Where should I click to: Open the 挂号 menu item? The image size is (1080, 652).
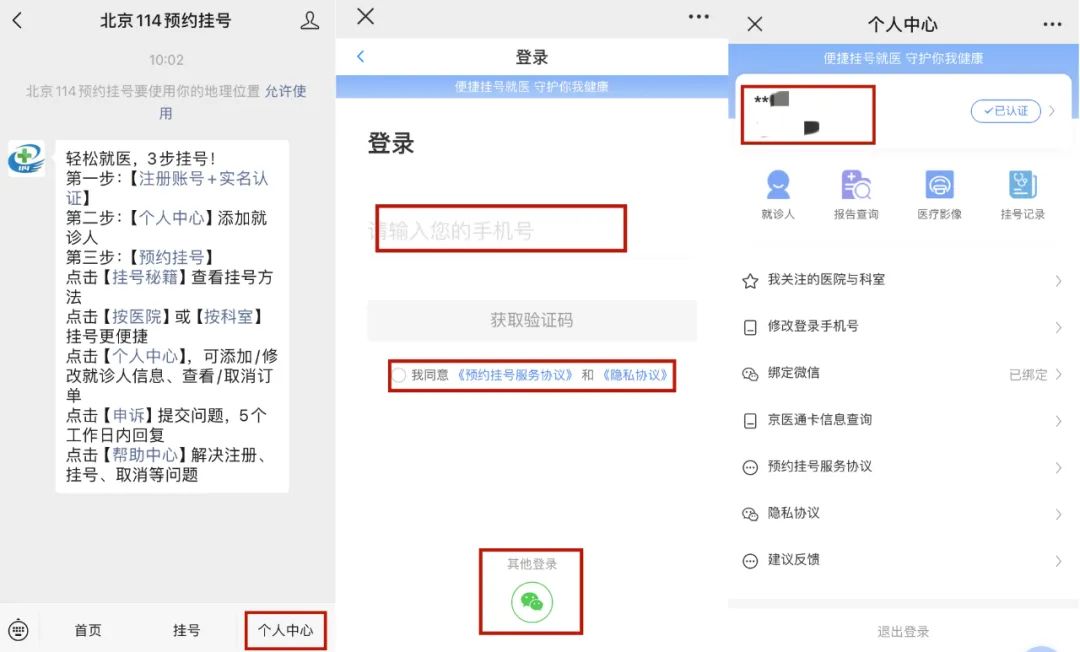click(186, 630)
